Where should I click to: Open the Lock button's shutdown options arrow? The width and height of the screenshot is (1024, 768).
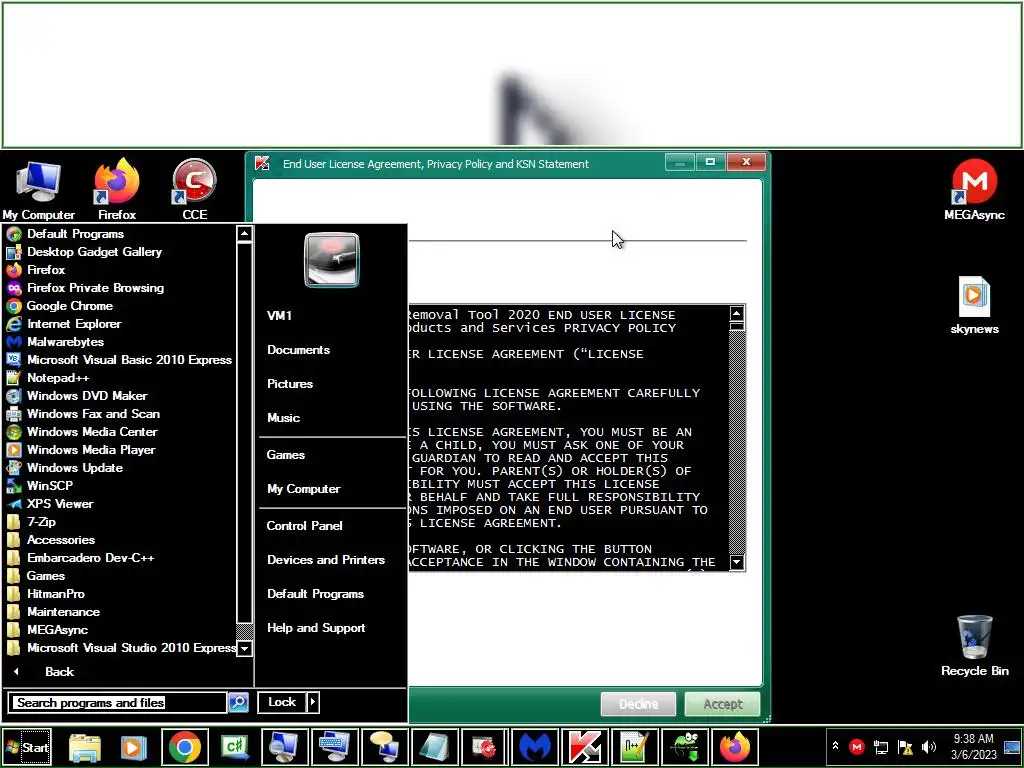313,702
